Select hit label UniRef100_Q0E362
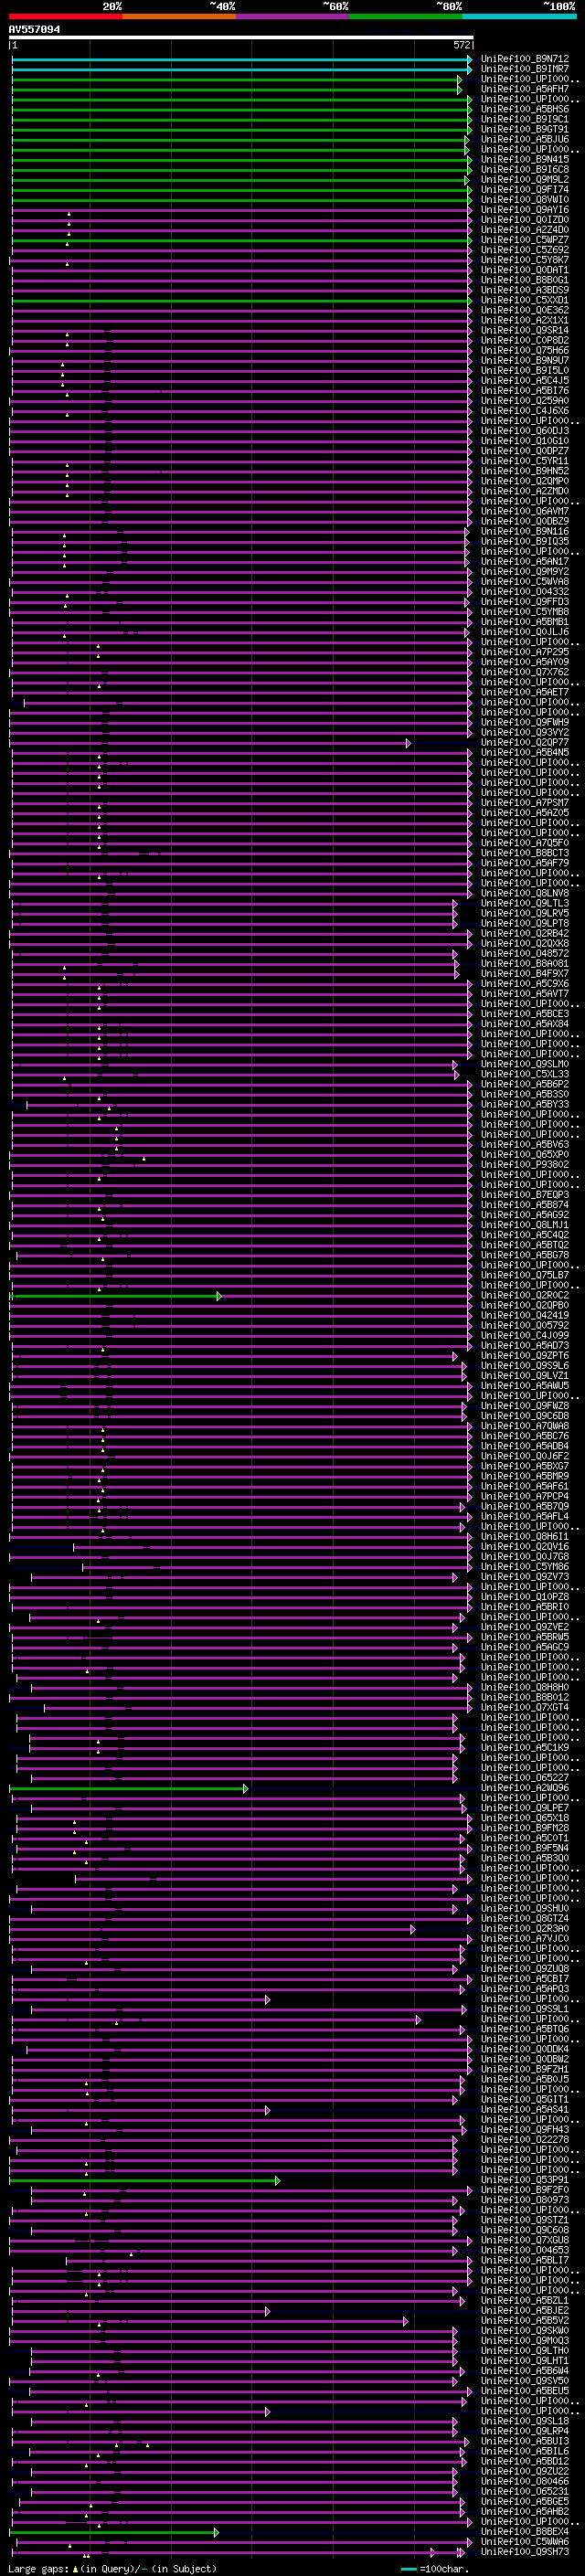 (x=525, y=310)
